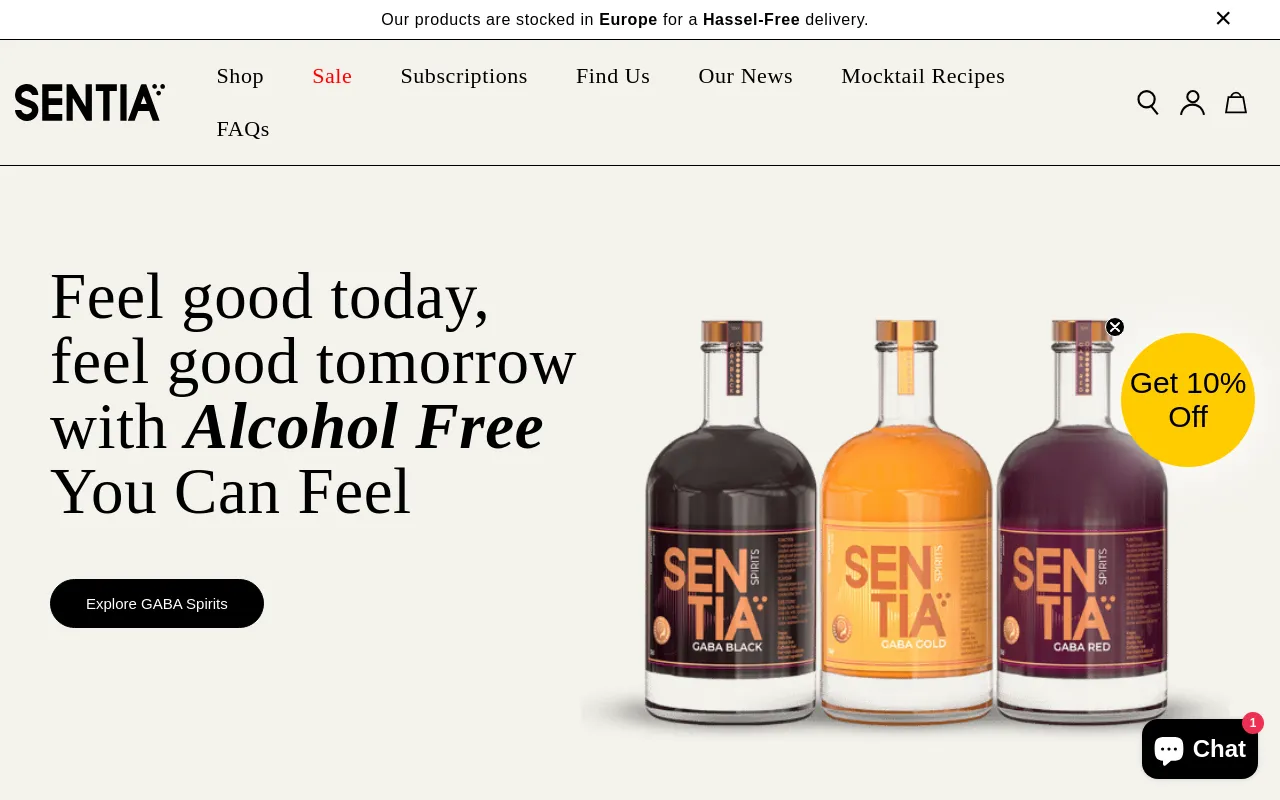Click the chat notification badge
The width and height of the screenshot is (1280, 800).
[x=1253, y=723]
